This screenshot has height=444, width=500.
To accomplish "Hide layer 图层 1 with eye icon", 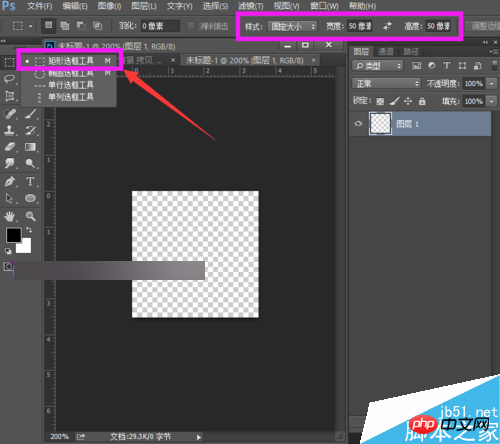I will [359, 124].
